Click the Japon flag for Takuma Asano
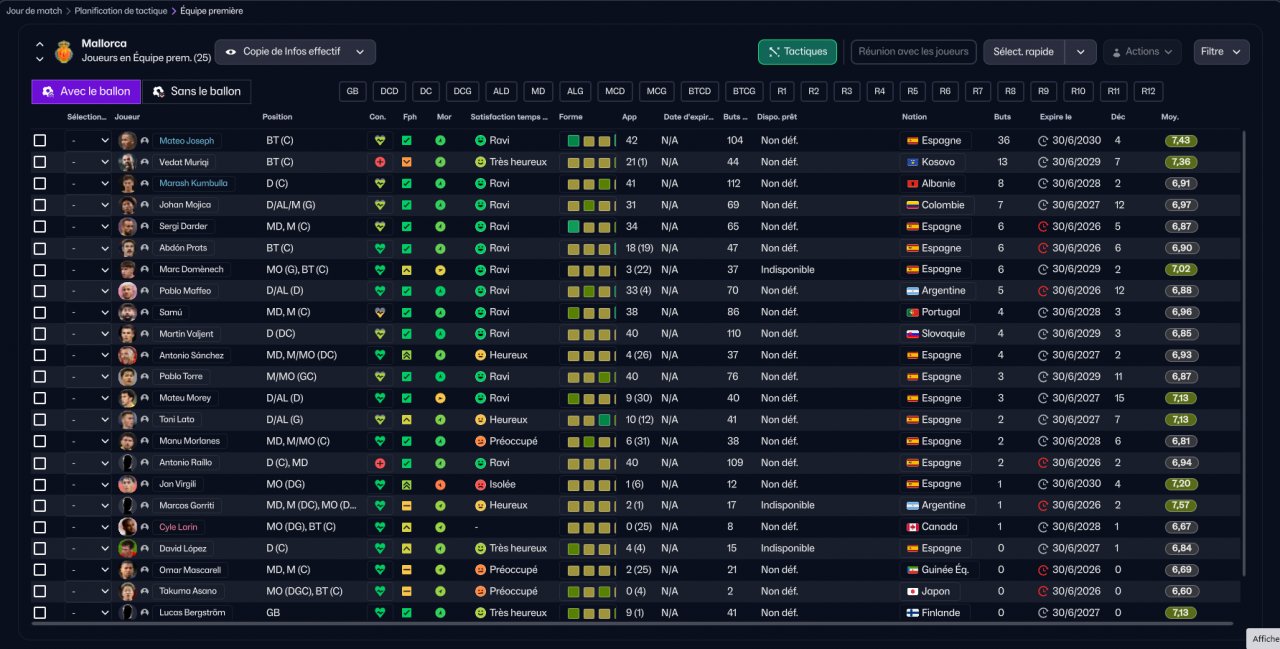The width and height of the screenshot is (1280, 649). (x=912, y=591)
